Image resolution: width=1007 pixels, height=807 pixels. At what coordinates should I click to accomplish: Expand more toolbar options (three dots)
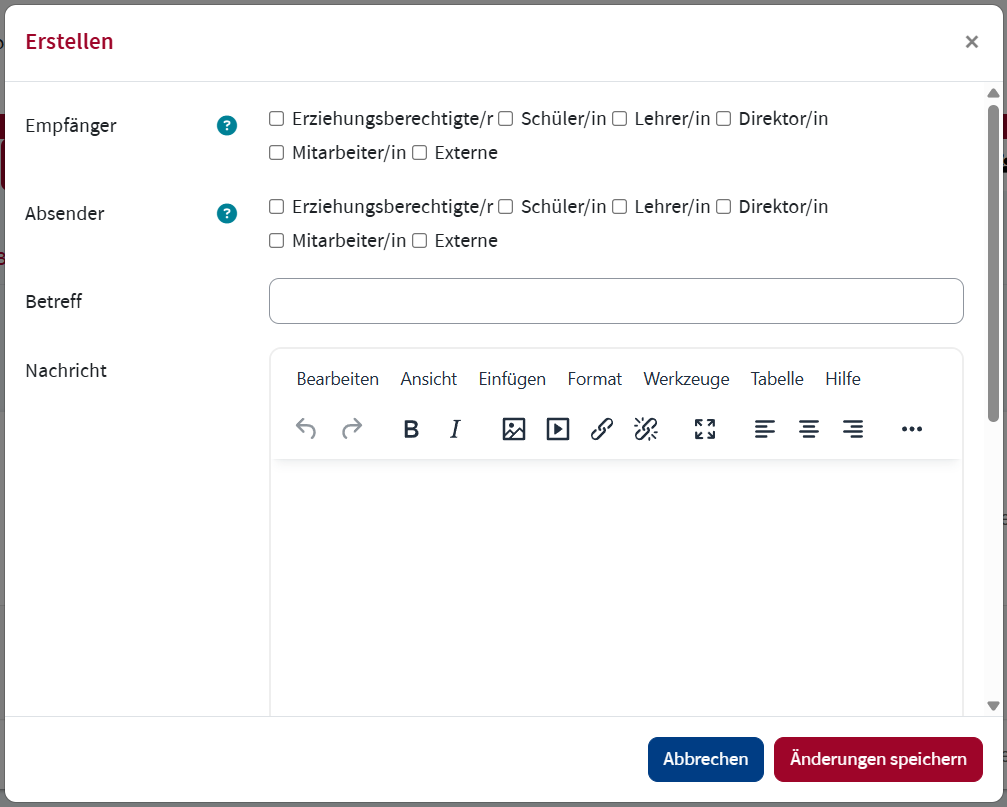pos(911,429)
